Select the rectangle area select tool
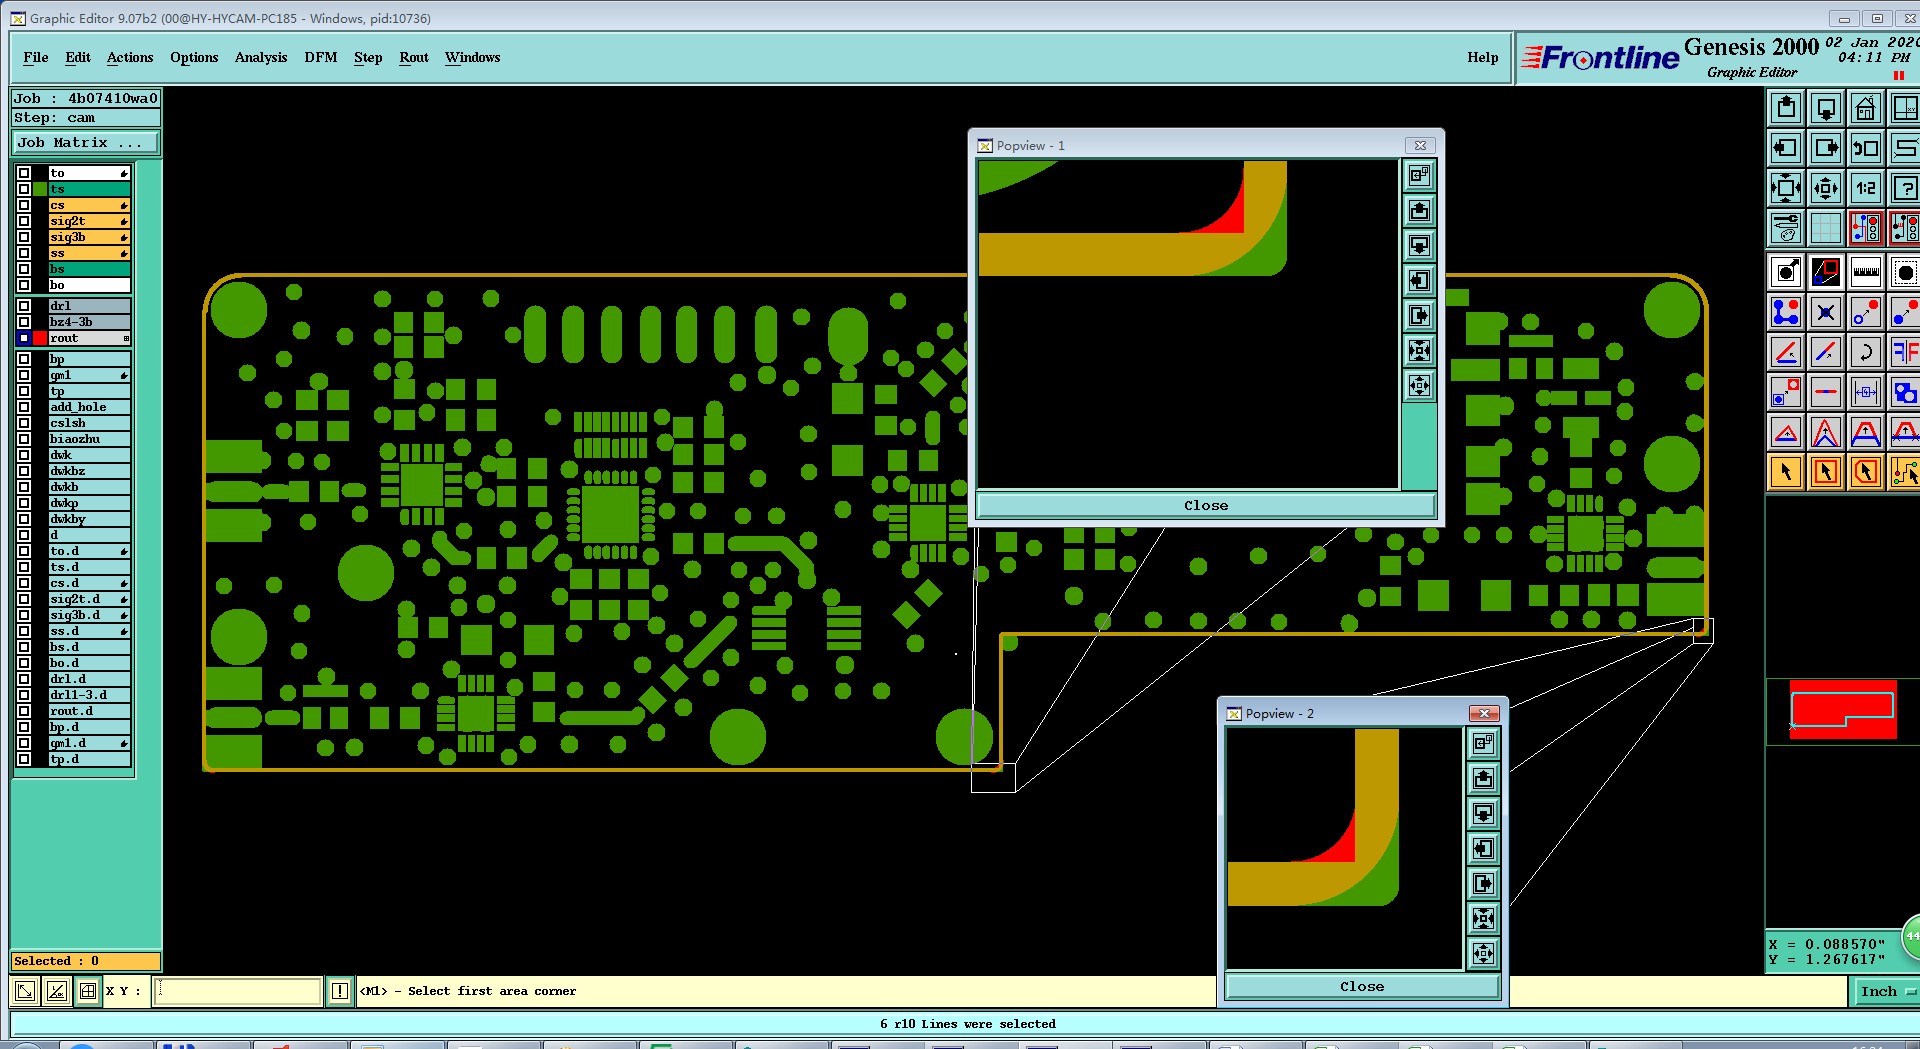The height and width of the screenshot is (1049, 1920). (x=1826, y=472)
